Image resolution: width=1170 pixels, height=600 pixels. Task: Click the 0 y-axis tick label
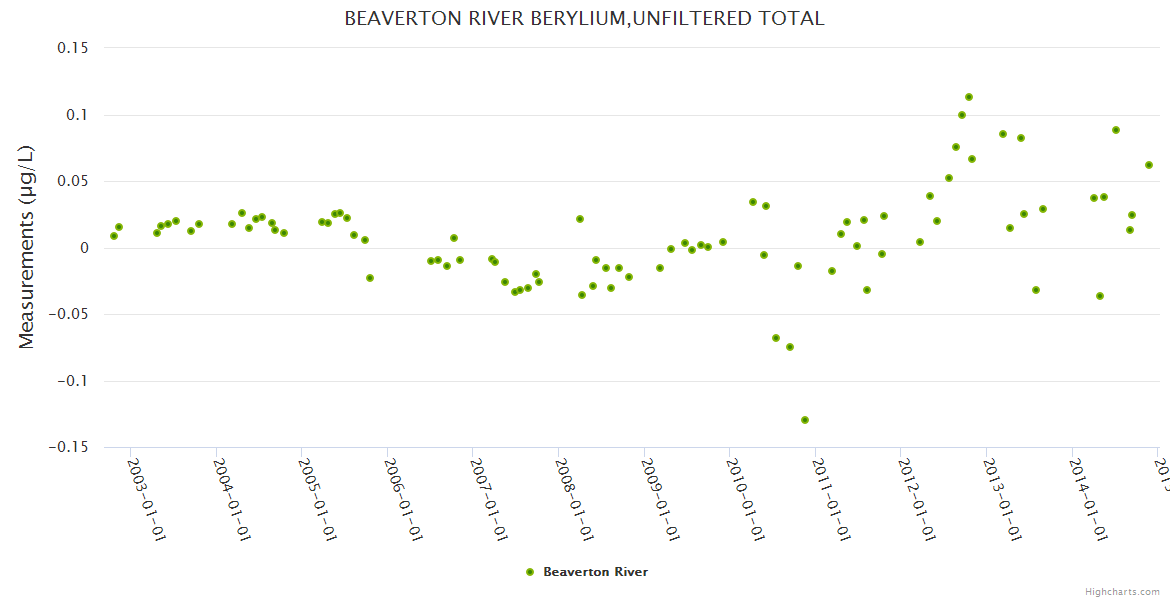point(84,248)
